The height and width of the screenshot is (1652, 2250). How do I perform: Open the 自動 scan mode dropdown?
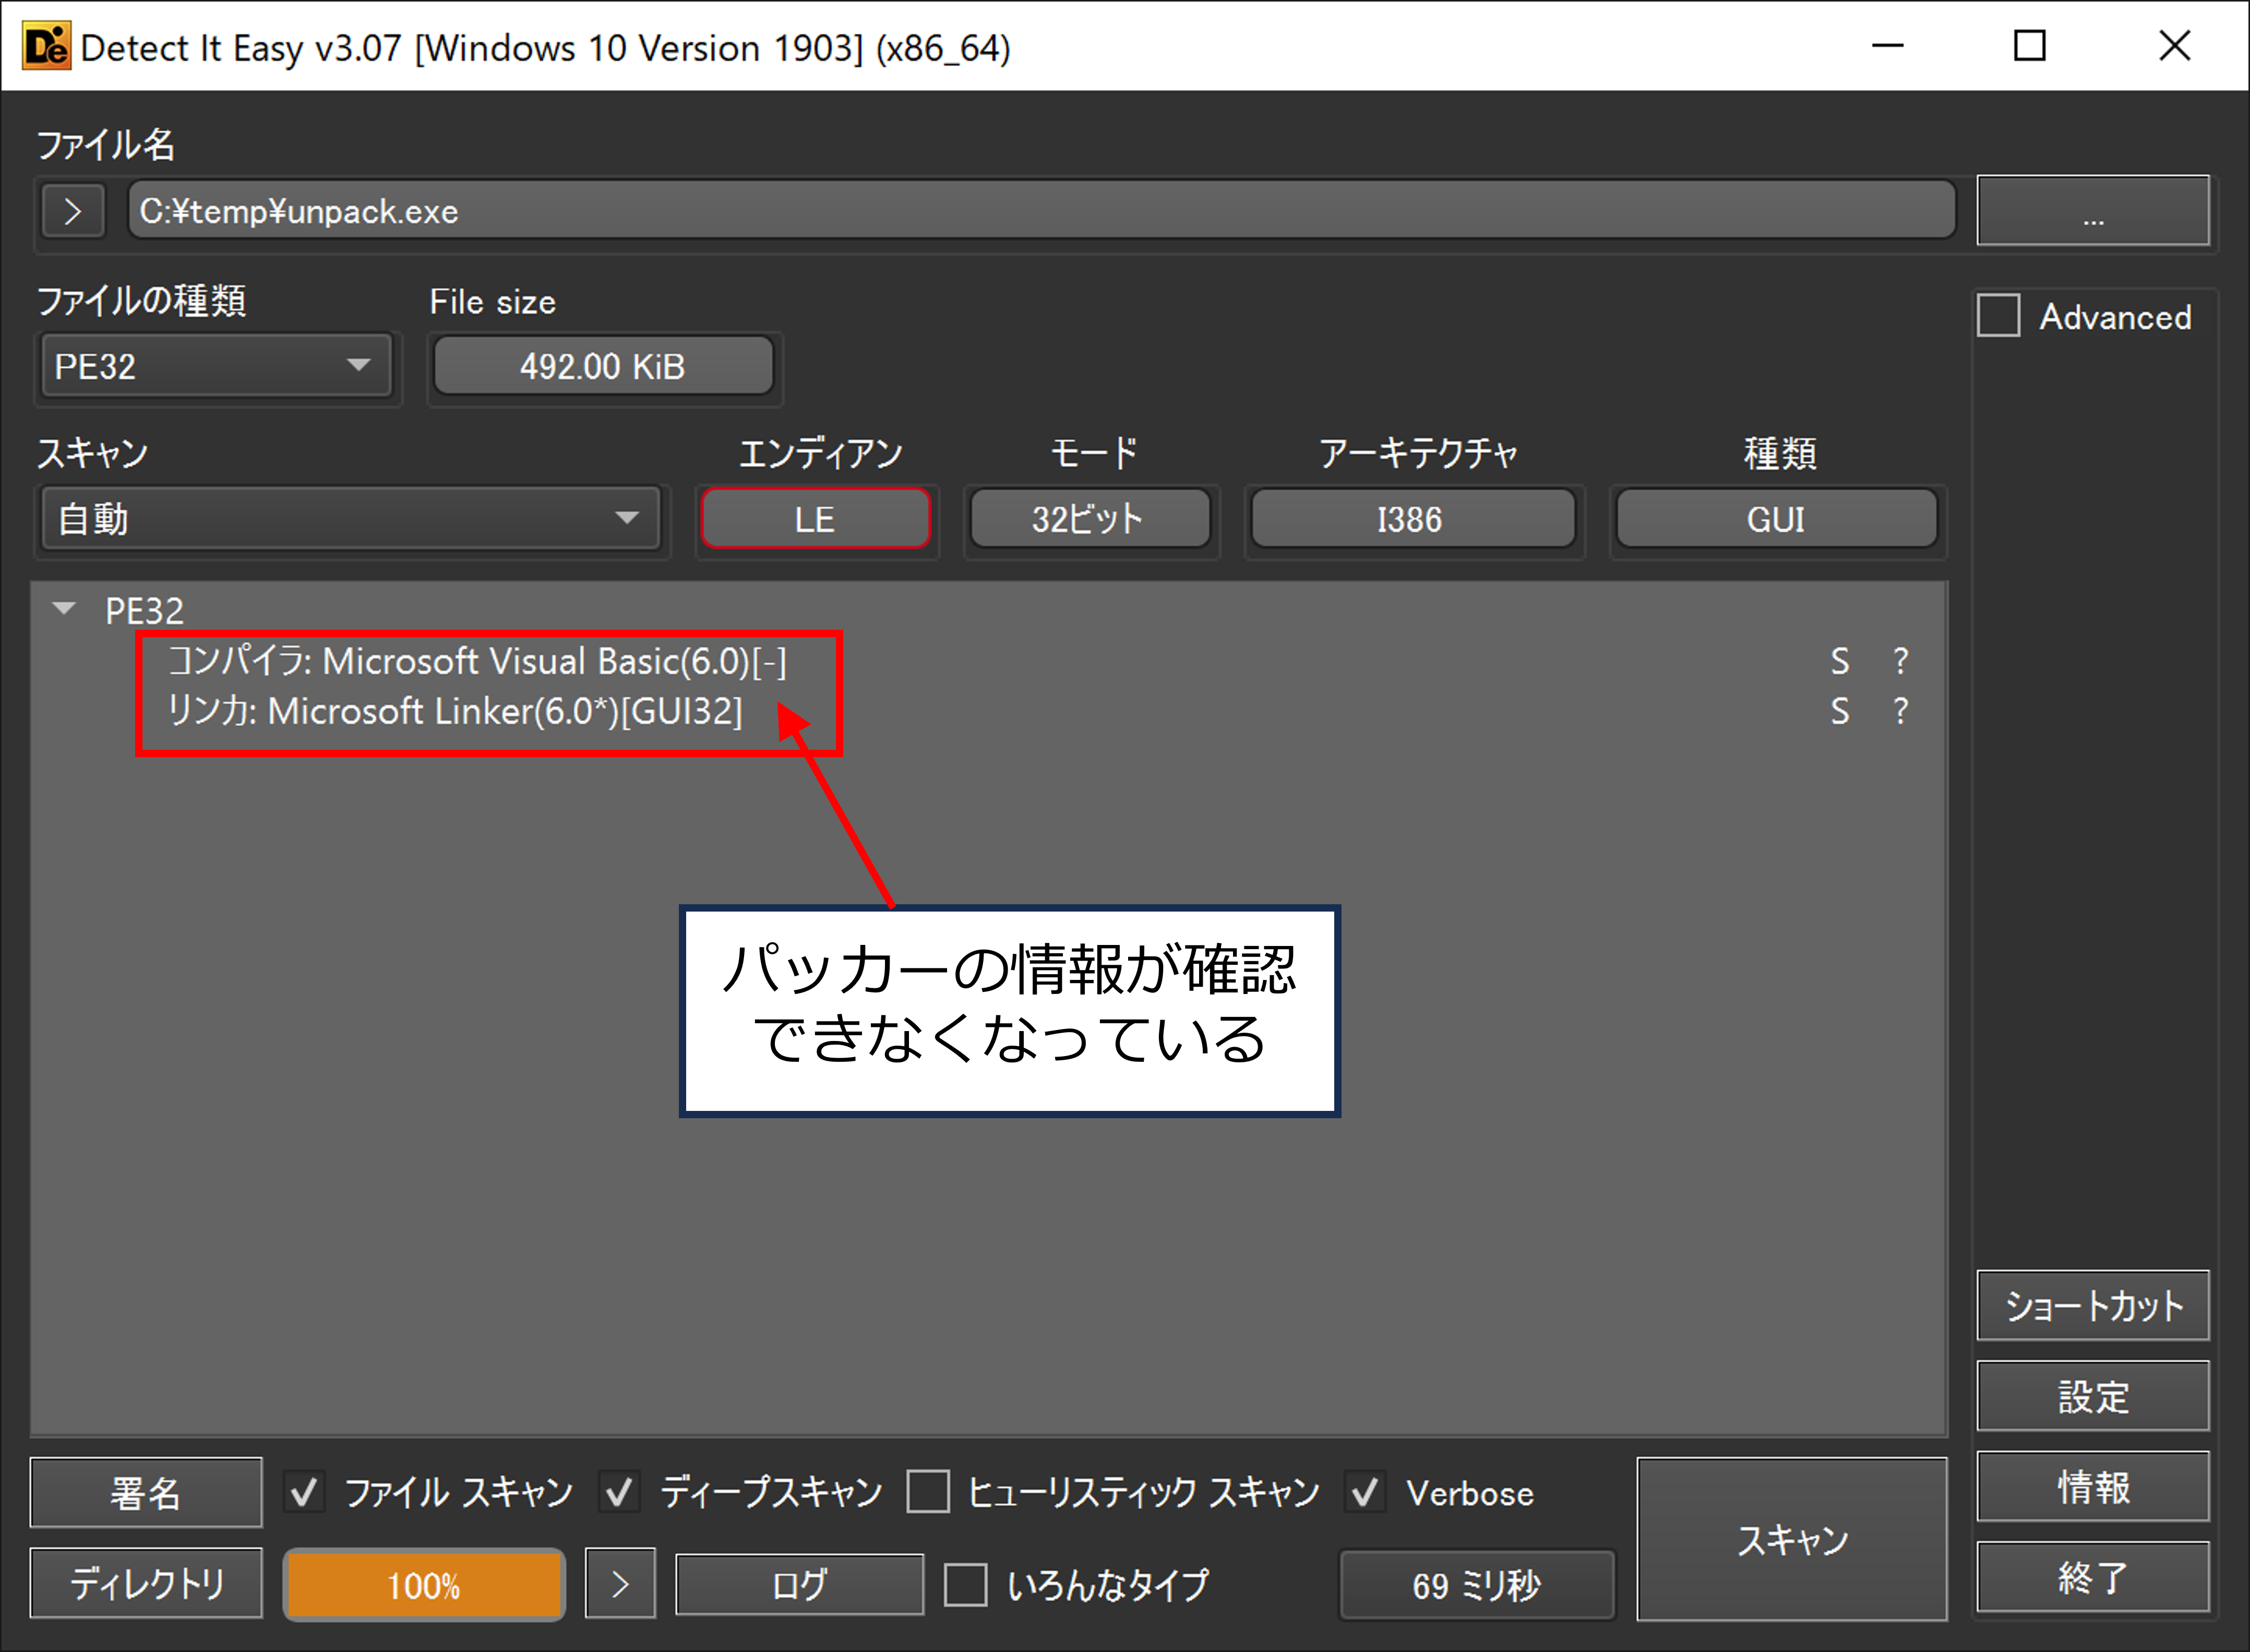point(350,518)
